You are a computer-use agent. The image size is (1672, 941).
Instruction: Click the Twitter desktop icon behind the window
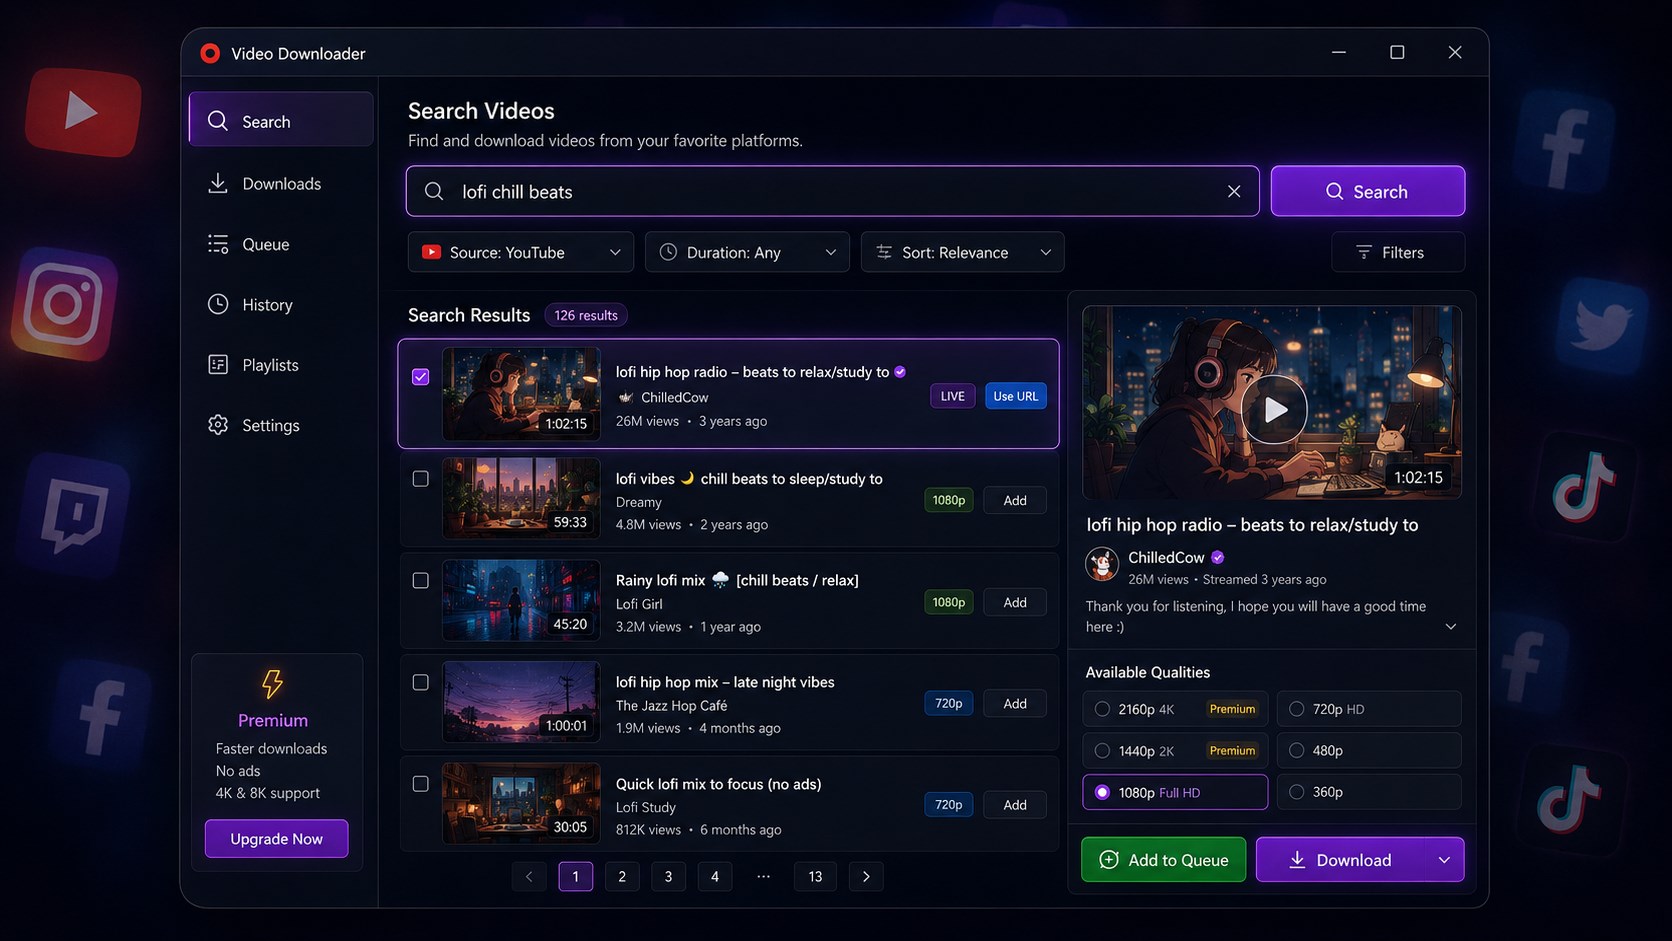coord(1601,326)
